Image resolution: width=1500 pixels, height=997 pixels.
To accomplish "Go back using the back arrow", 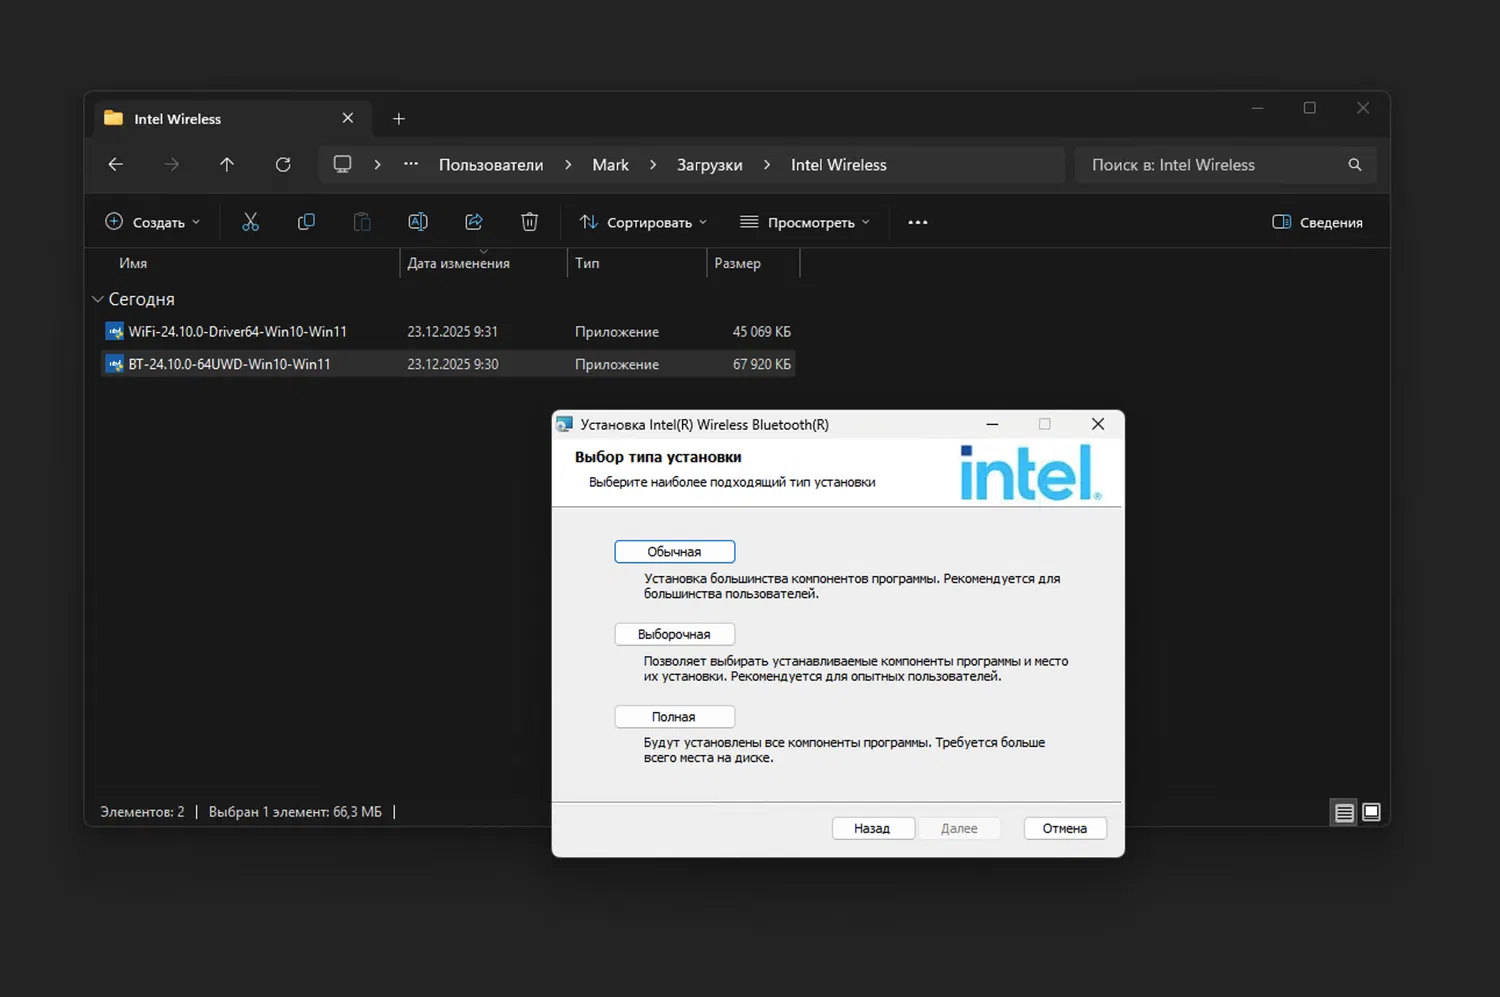I will pyautogui.click(x=115, y=164).
